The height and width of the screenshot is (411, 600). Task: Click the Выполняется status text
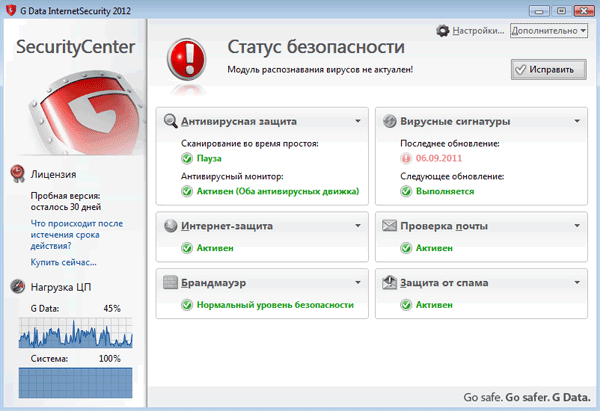point(445,191)
